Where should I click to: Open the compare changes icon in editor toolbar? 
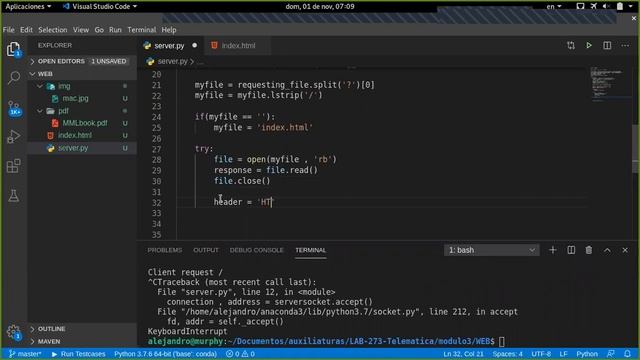571,45
